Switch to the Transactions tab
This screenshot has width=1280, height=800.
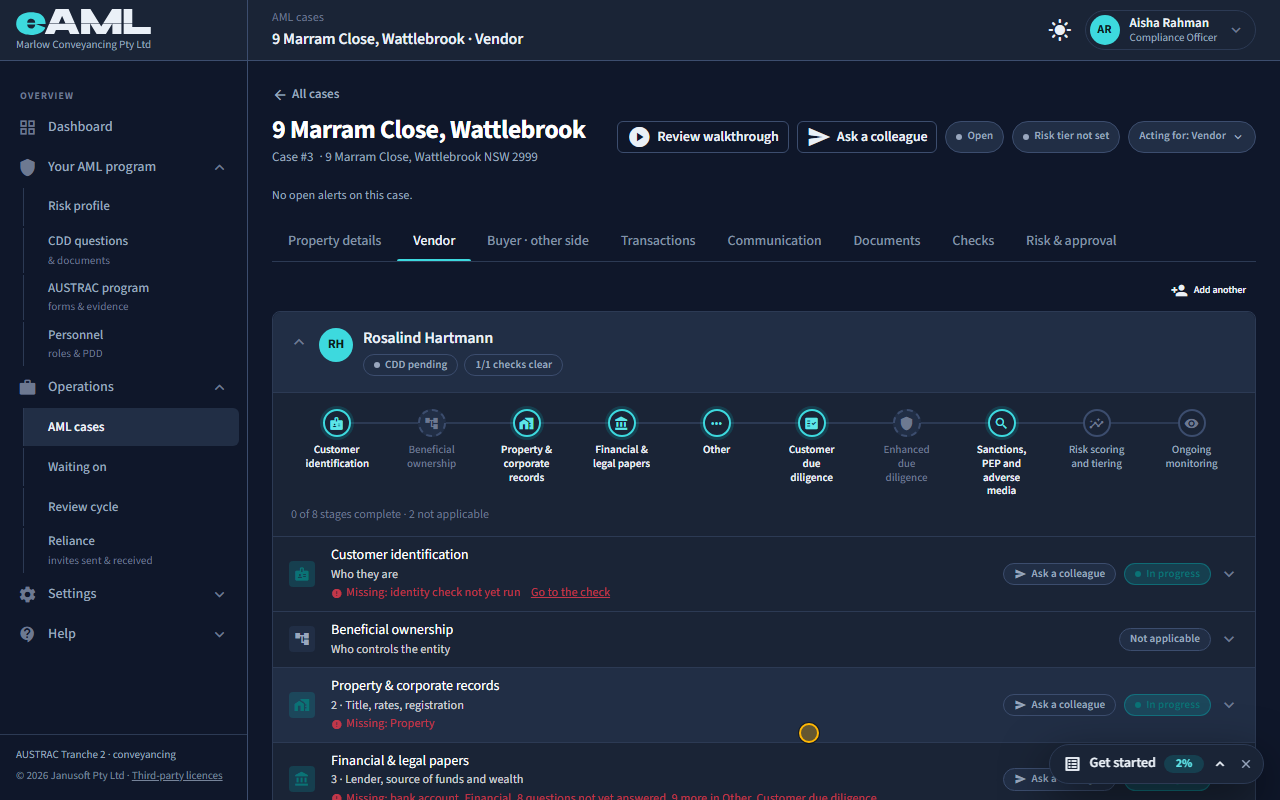coord(658,241)
